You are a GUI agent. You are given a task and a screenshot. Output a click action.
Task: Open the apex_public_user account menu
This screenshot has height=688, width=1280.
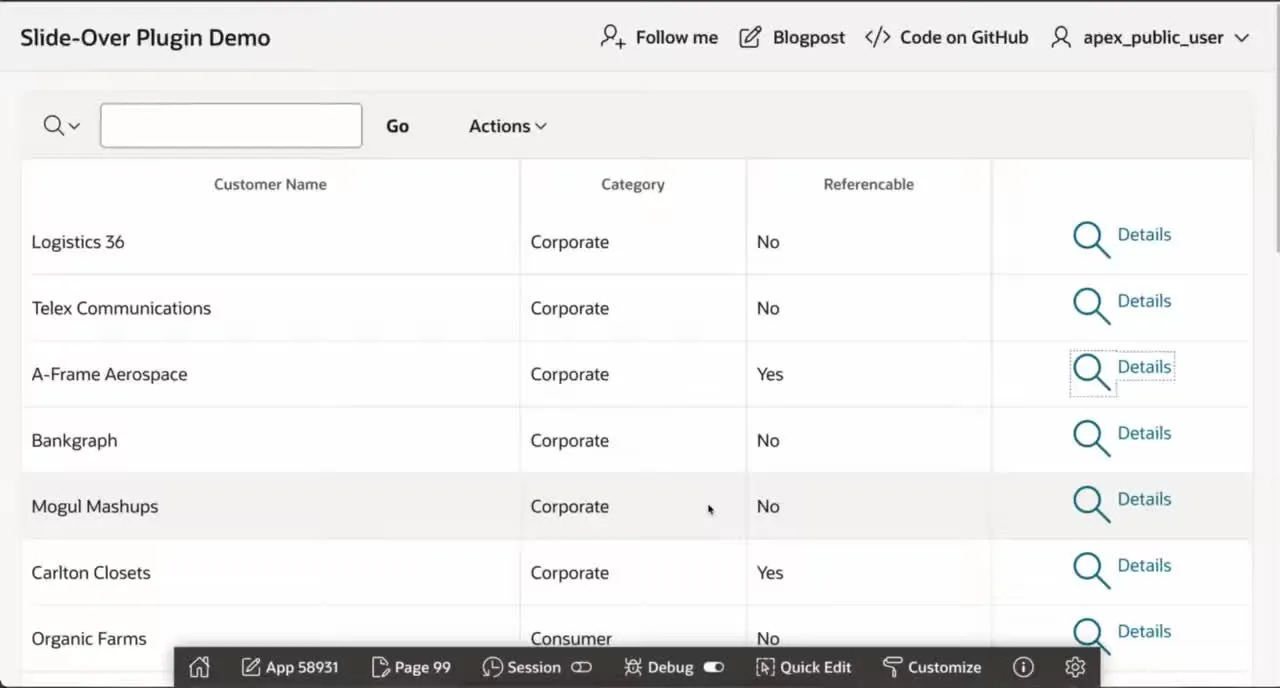click(1150, 38)
